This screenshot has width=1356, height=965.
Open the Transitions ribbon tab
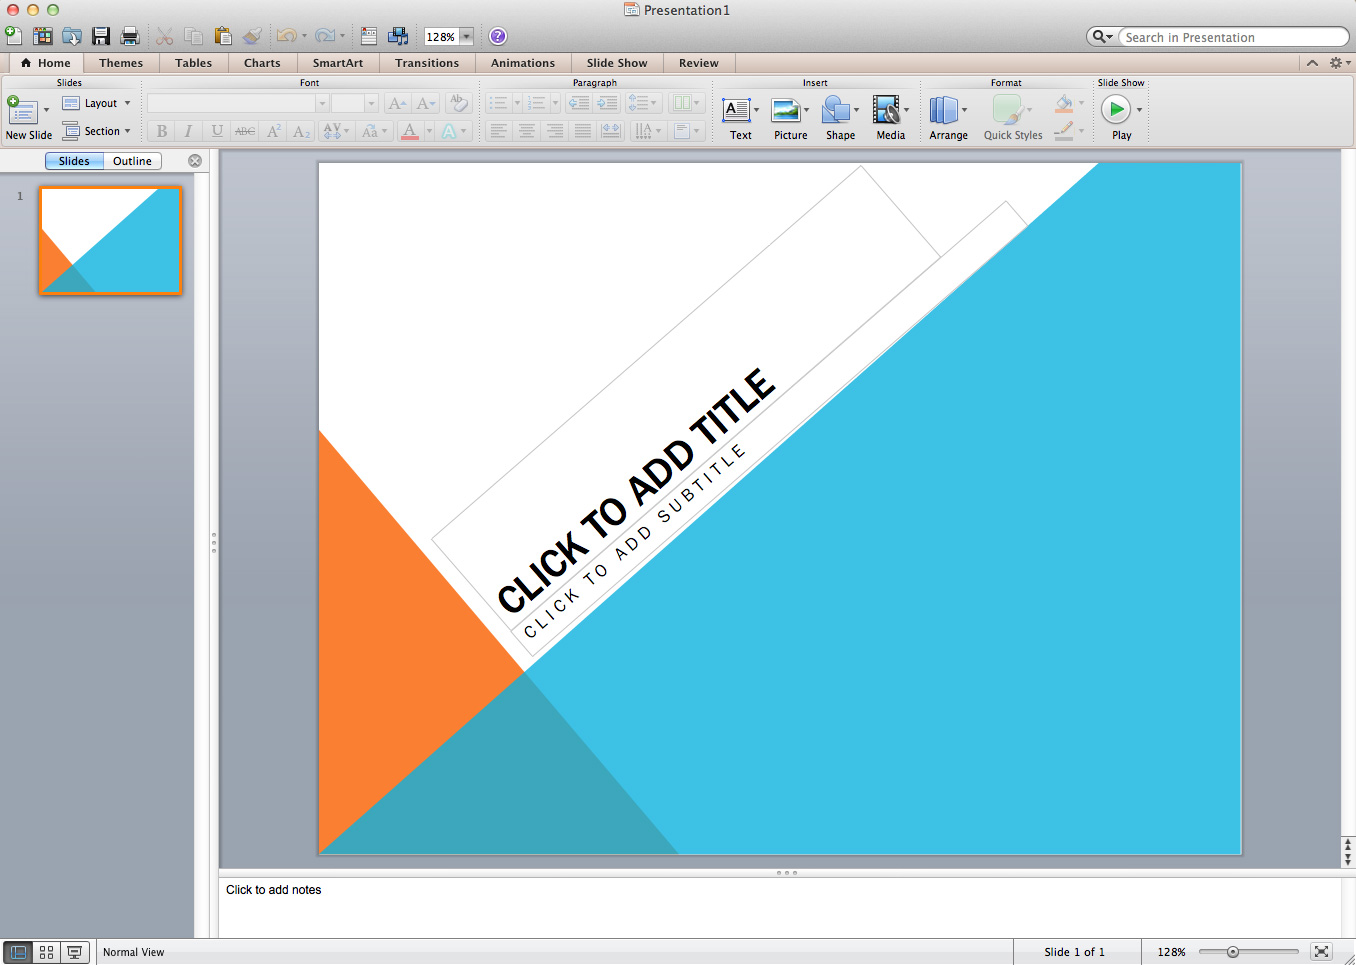point(427,63)
